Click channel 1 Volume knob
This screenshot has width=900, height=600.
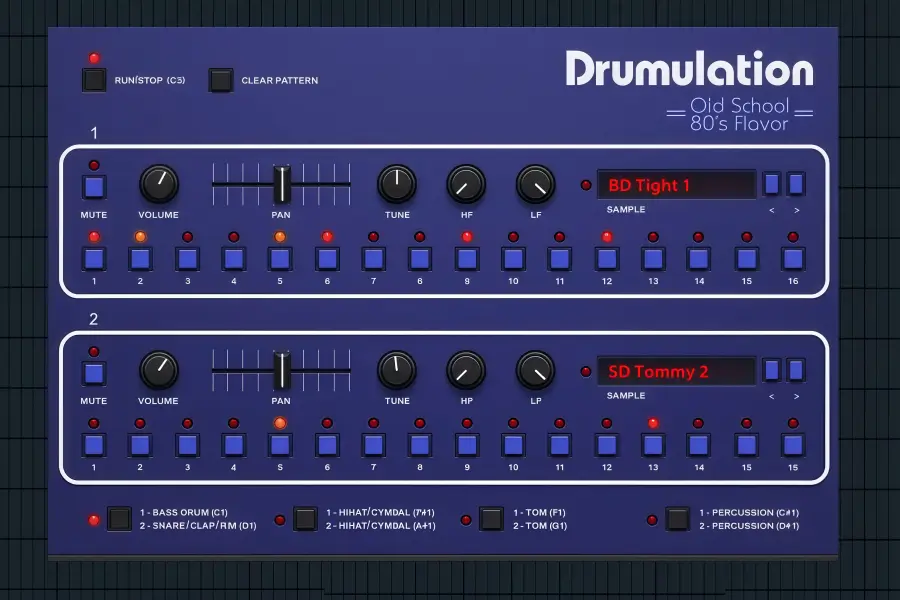click(159, 184)
